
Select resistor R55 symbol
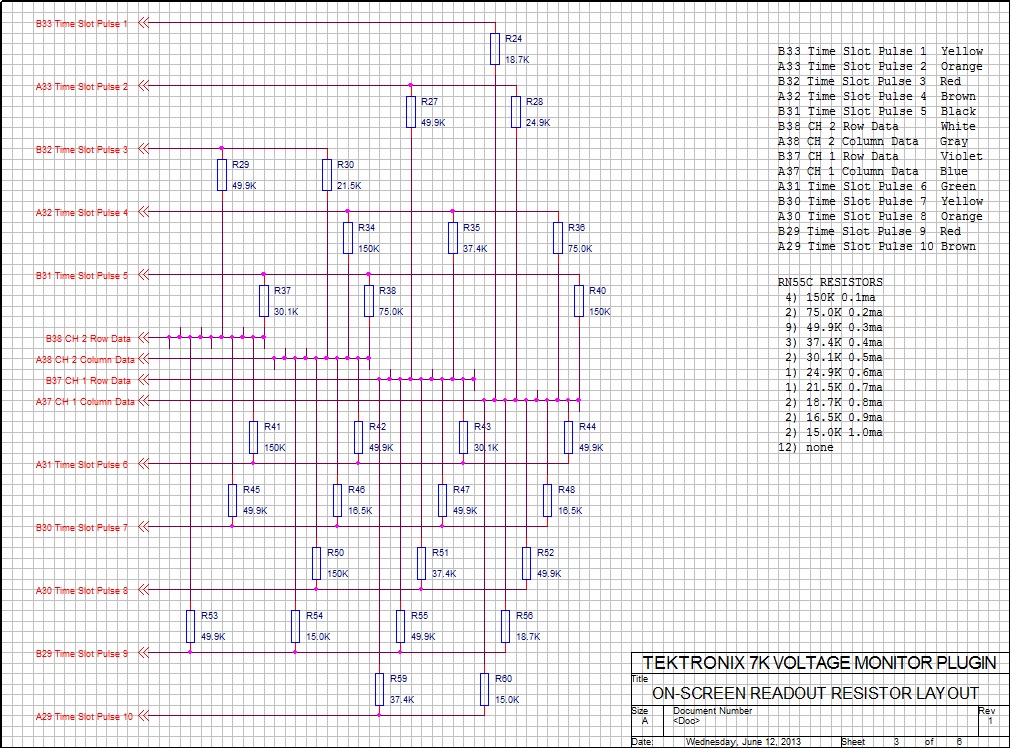[400, 627]
